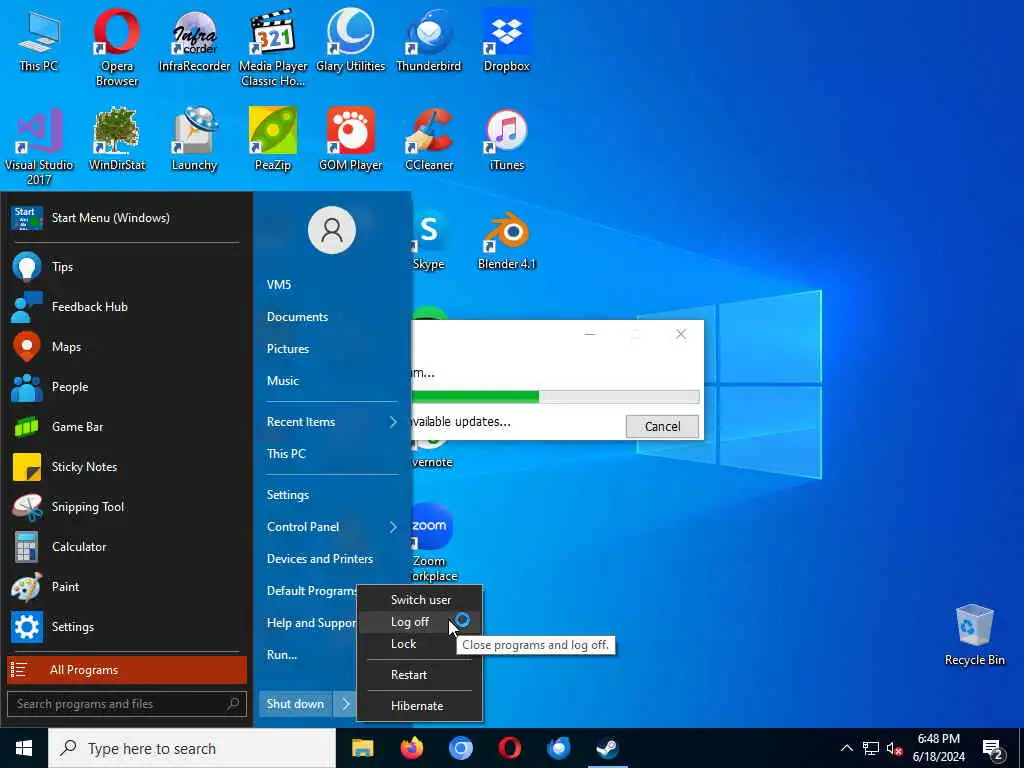Expand the Shut down options arrow
Image resolution: width=1024 pixels, height=768 pixels.
point(345,704)
